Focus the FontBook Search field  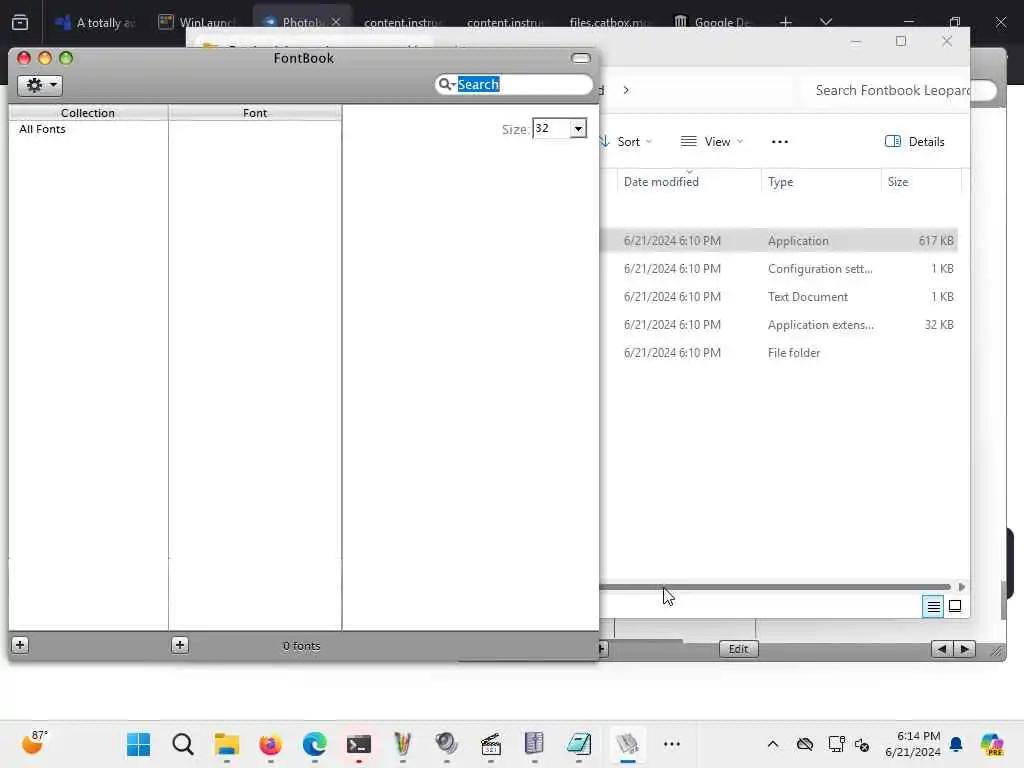point(513,84)
